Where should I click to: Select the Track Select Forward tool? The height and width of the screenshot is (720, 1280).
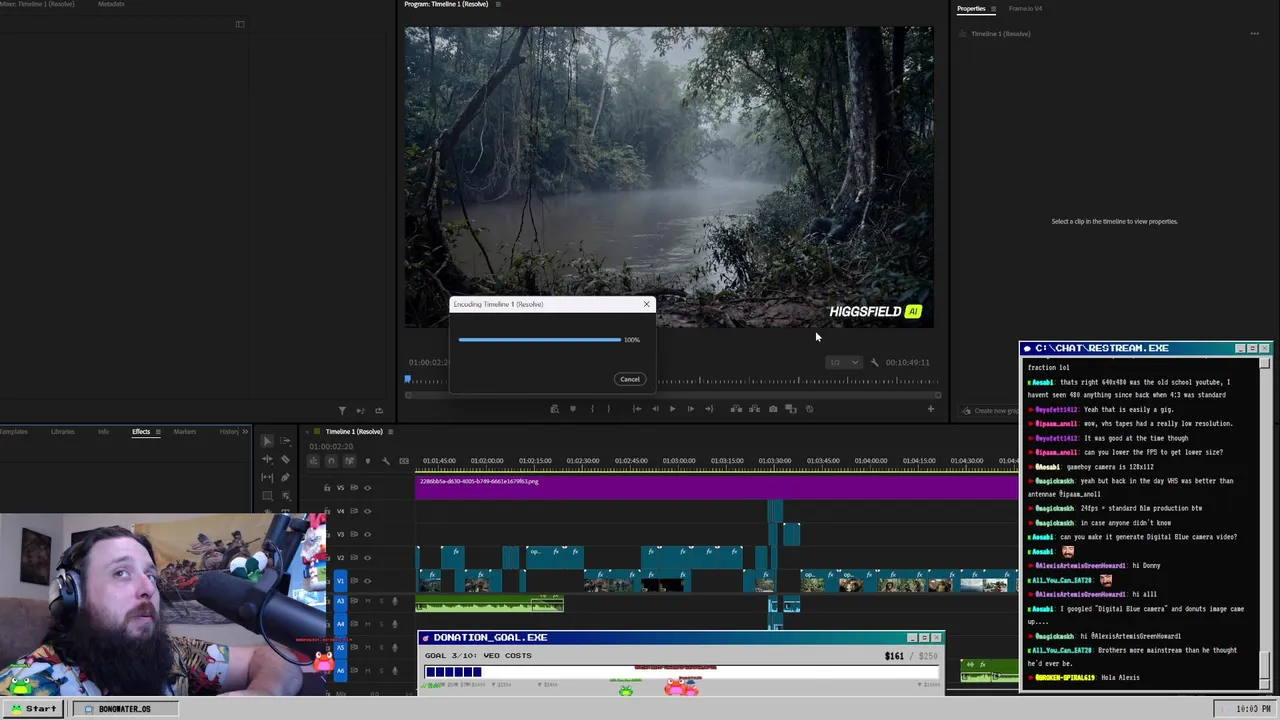285,441
